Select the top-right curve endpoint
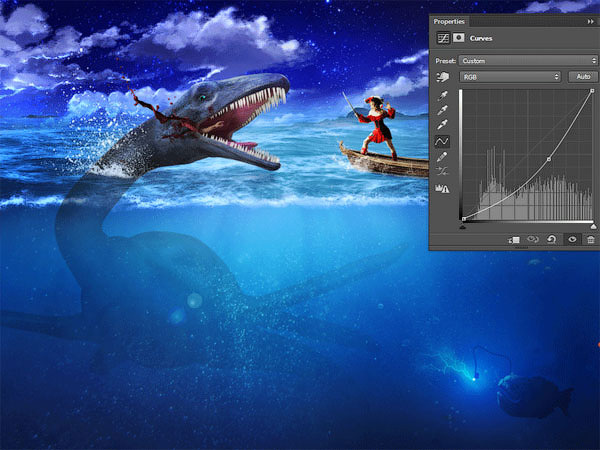600x450 pixels. tap(592, 91)
